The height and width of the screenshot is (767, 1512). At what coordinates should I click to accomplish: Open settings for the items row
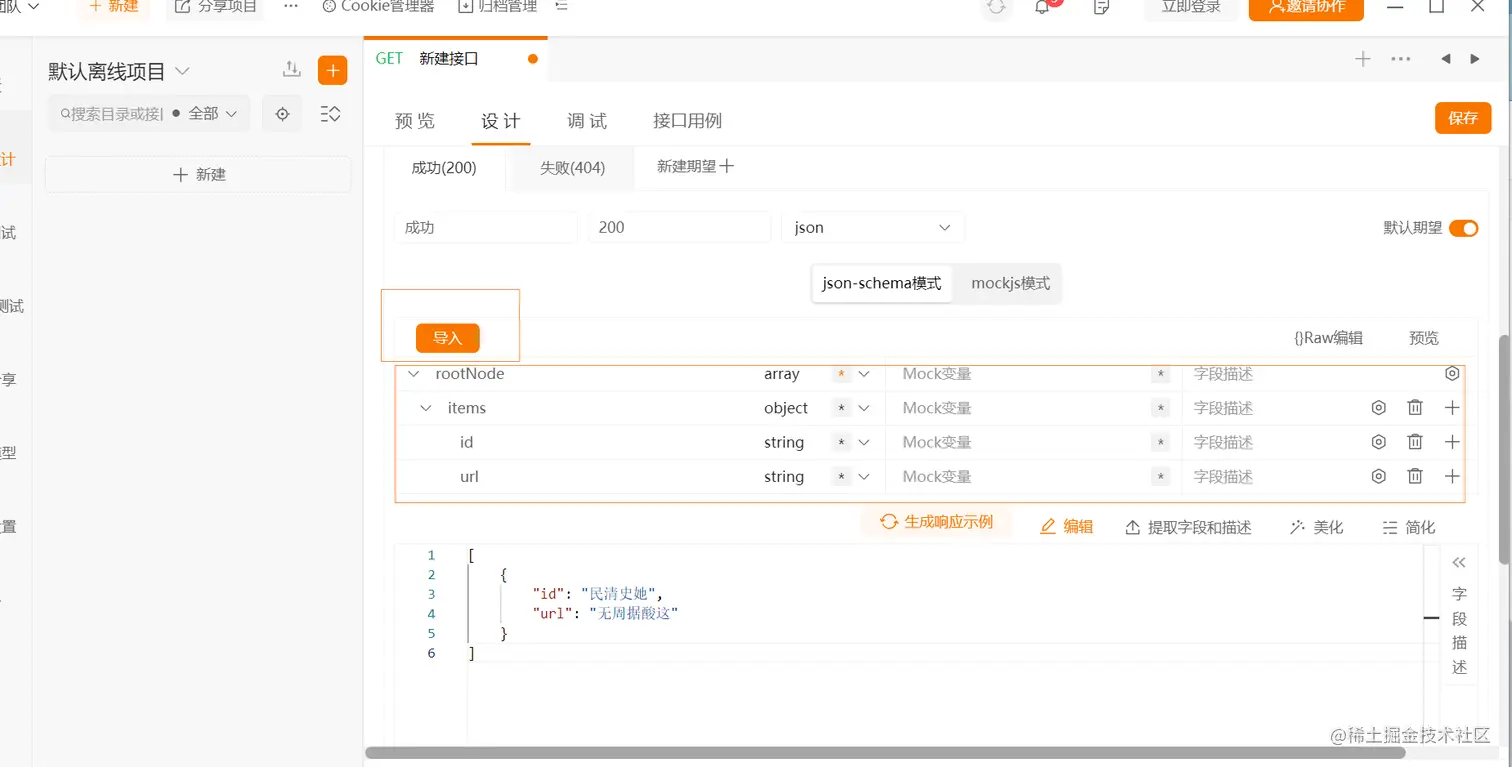(1379, 408)
